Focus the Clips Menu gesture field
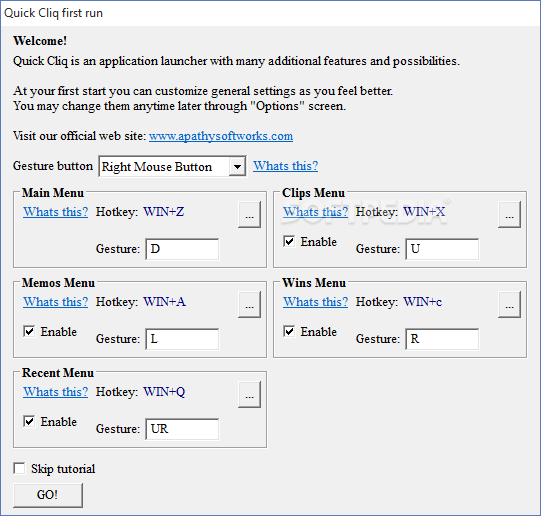The image size is (541, 516). pyautogui.click(x=442, y=249)
